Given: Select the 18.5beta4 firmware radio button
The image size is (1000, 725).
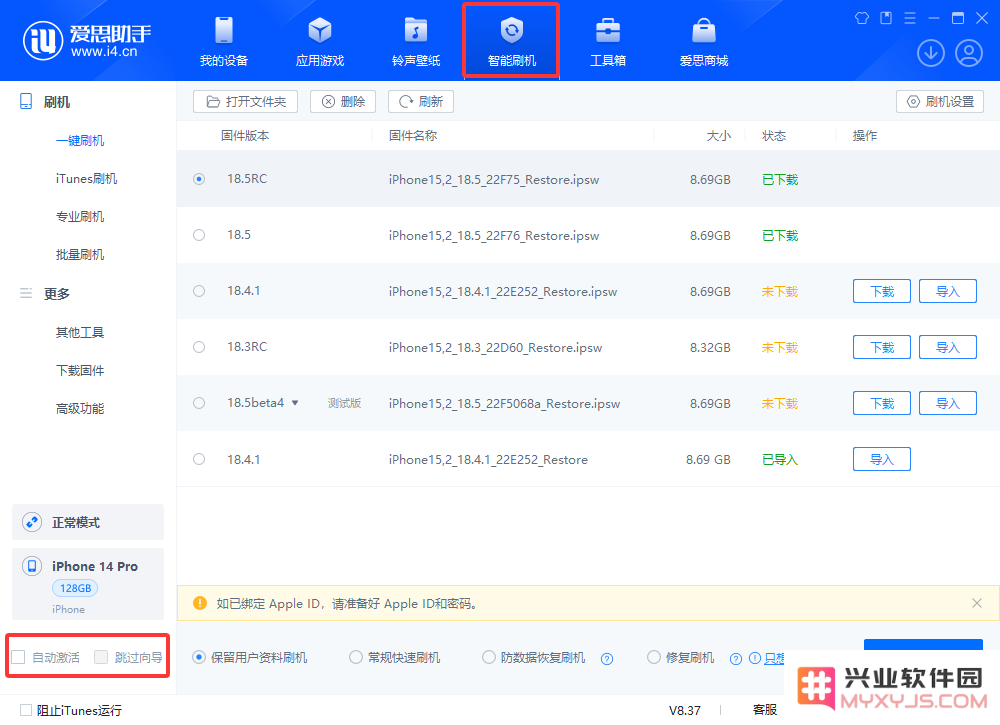Looking at the screenshot, I should [x=199, y=403].
